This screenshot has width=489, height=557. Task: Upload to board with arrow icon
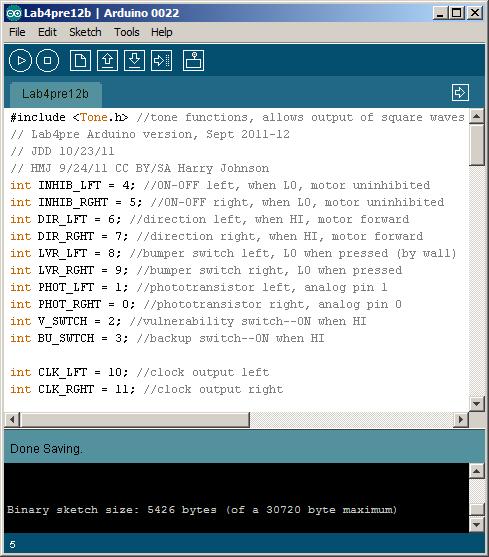(162, 60)
